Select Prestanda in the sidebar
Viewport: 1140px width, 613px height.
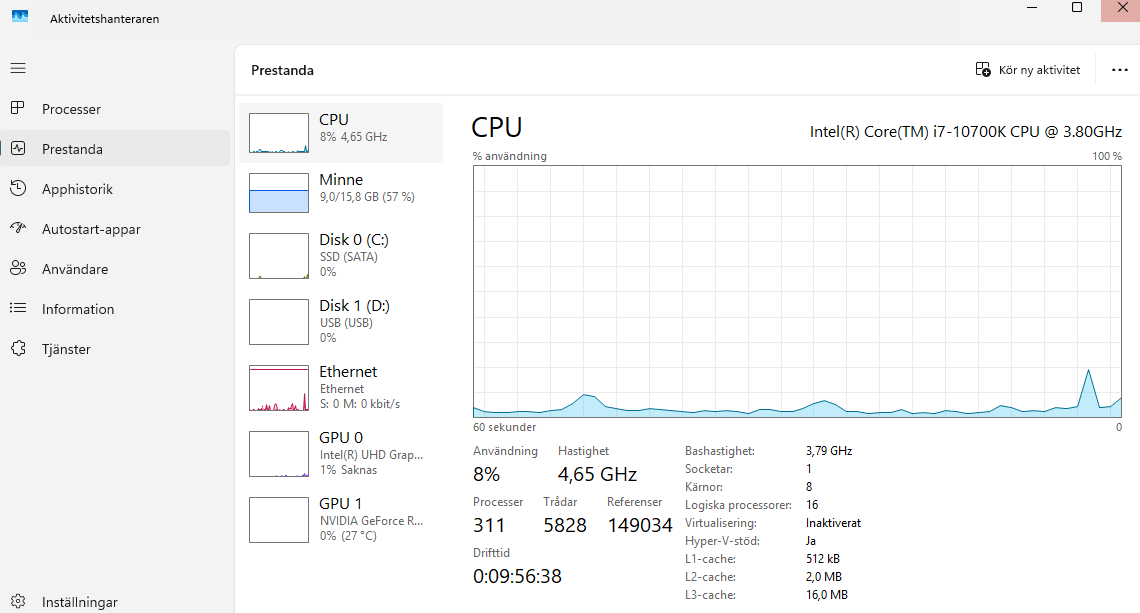(115, 149)
